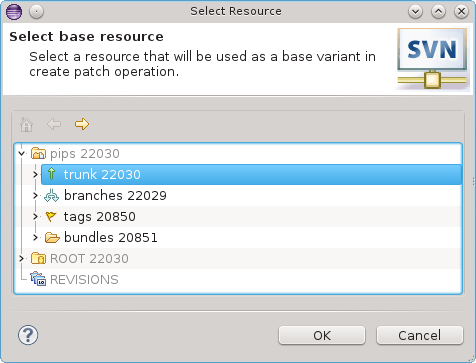
Task: Expand the bundles 20851 node
Action: 35,237
